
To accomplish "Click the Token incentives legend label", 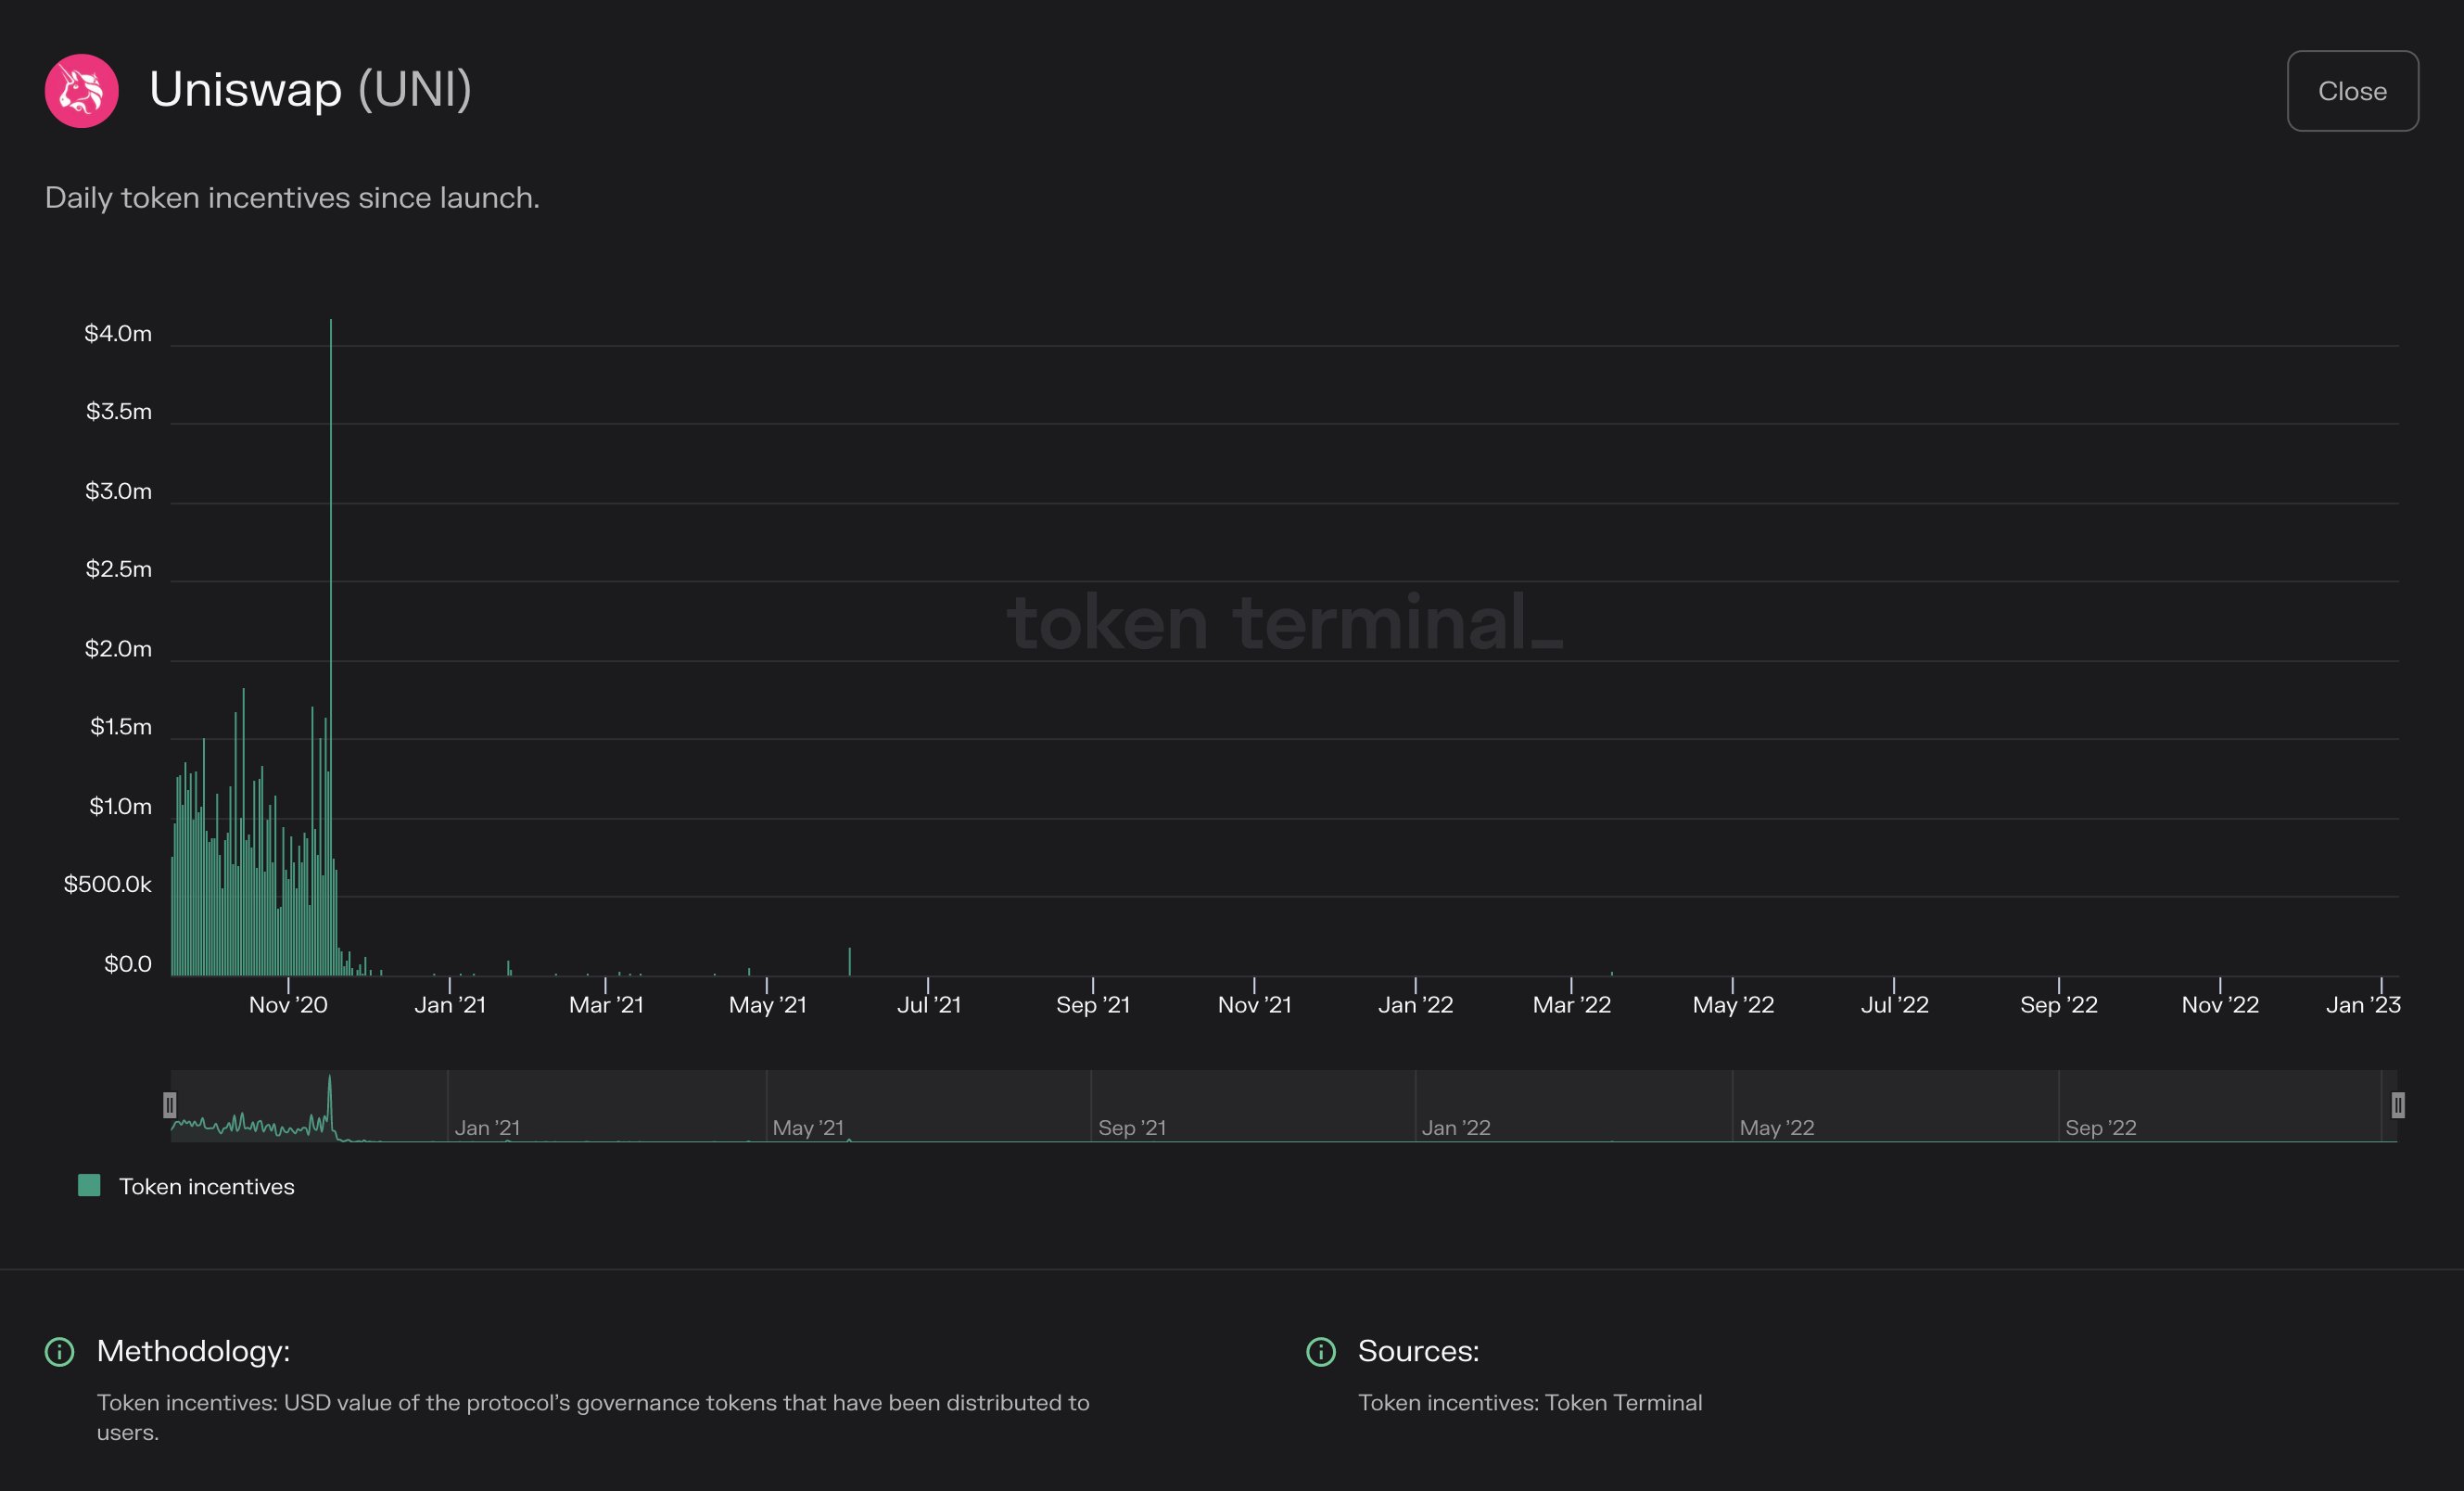I will pyautogui.click(x=206, y=1187).
